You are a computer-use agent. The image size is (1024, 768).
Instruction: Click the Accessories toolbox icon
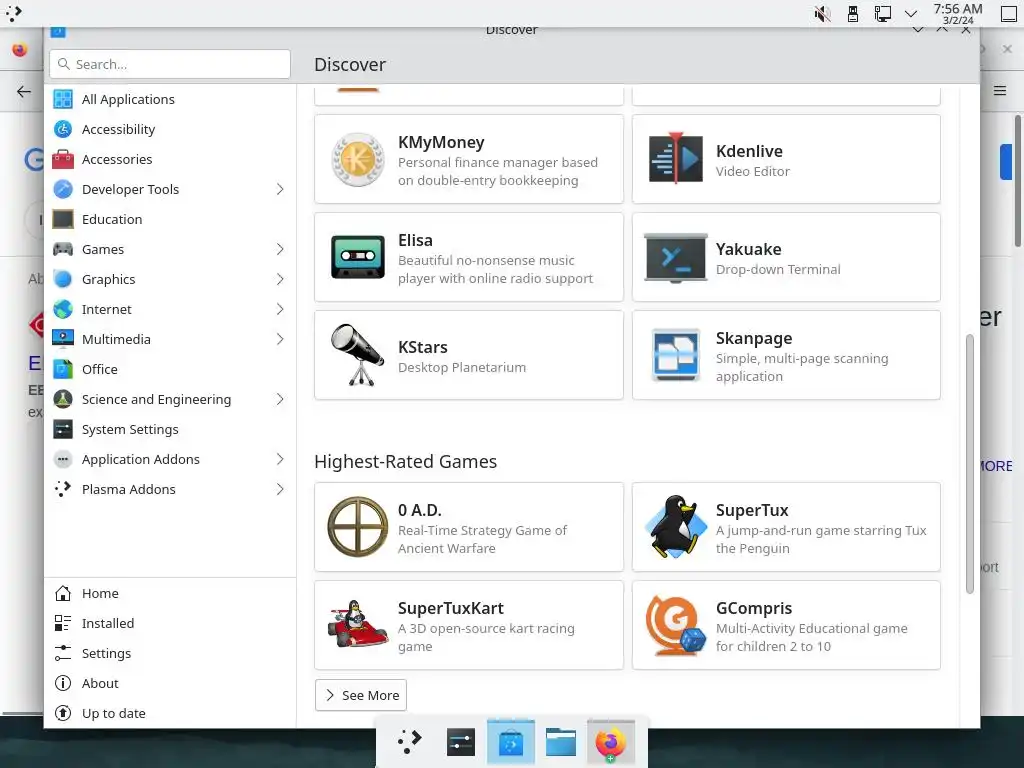(63, 159)
